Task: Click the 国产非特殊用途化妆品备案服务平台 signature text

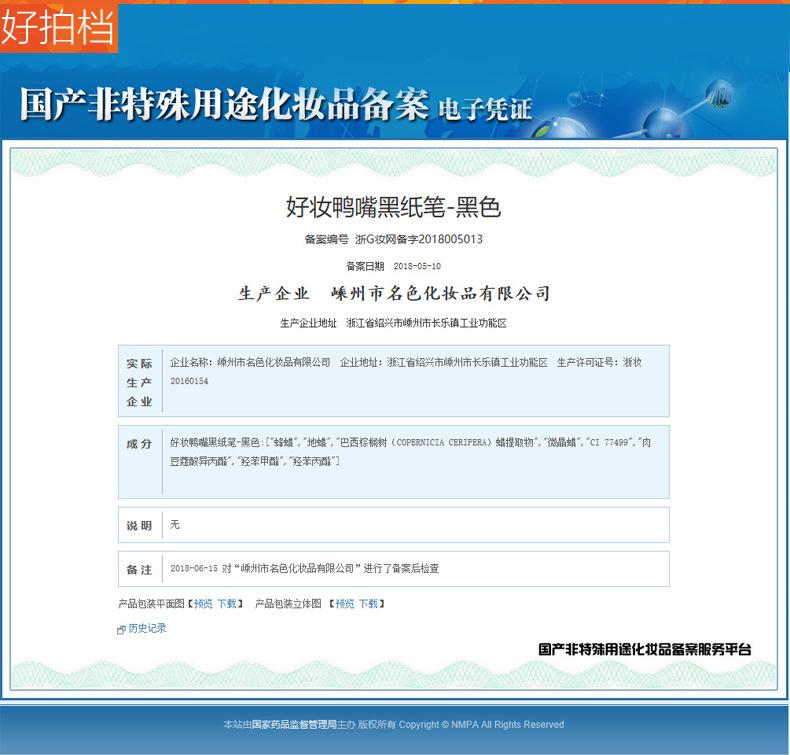Action: pyautogui.click(x=644, y=649)
